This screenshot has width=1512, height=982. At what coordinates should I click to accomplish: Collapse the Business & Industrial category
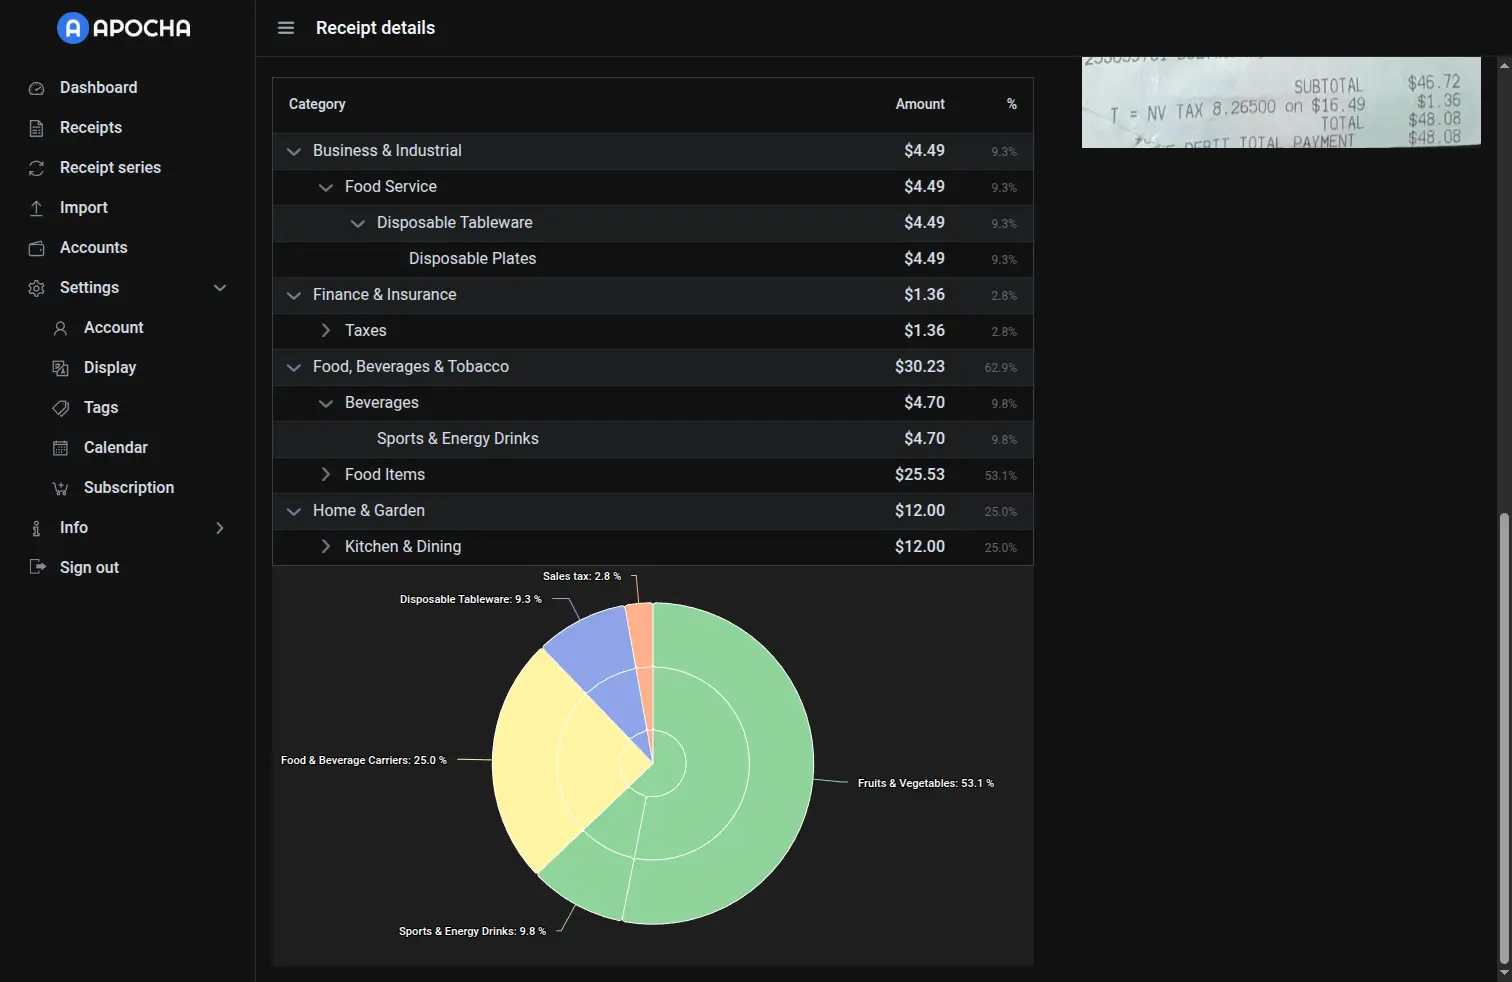tap(293, 151)
